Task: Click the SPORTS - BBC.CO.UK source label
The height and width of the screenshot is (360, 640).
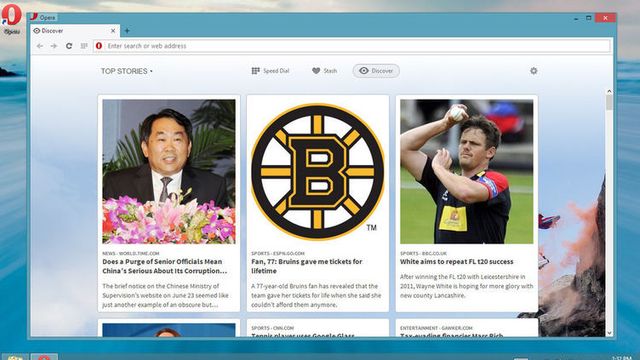Action: (x=423, y=253)
